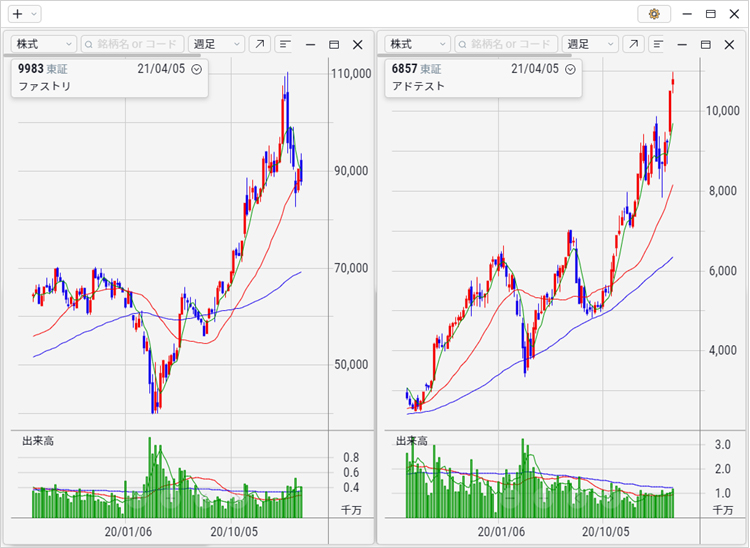Click the horizontal scrollbar under the 6857 toolbar

click(x=474, y=55)
